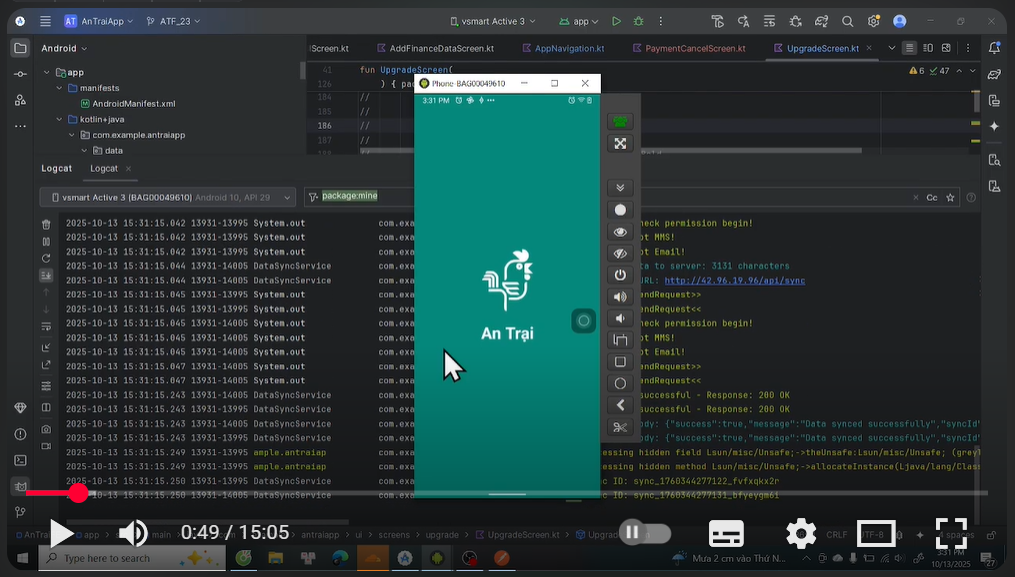Switch to the PaymentCancelScreen.kt tab
Screen dimensions: 1015x577
pos(694,47)
